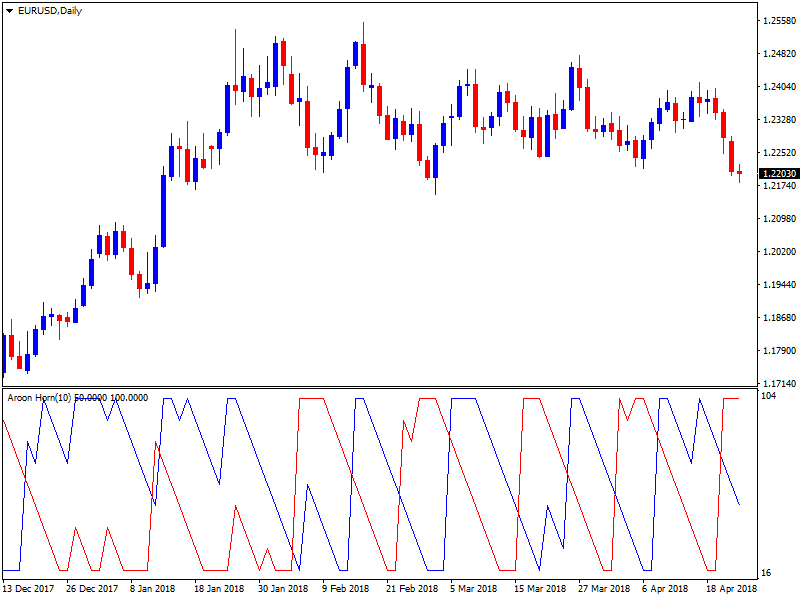This screenshot has width=800, height=600.
Task: Click the 1.17900 price level label
Action: [x=779, y=351]
